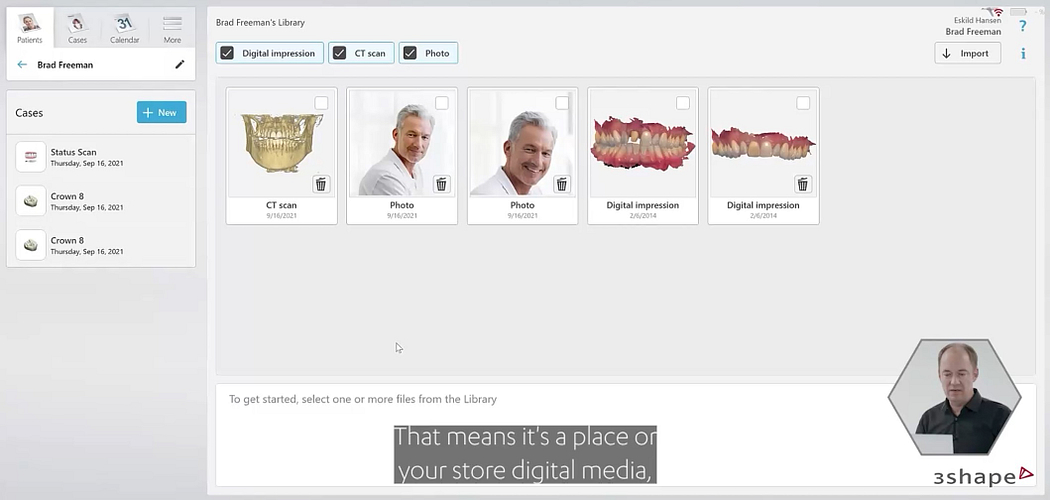The image size is (1050, 500).
Task: Click the info icon below help
Action: (x=1022, y=54)
